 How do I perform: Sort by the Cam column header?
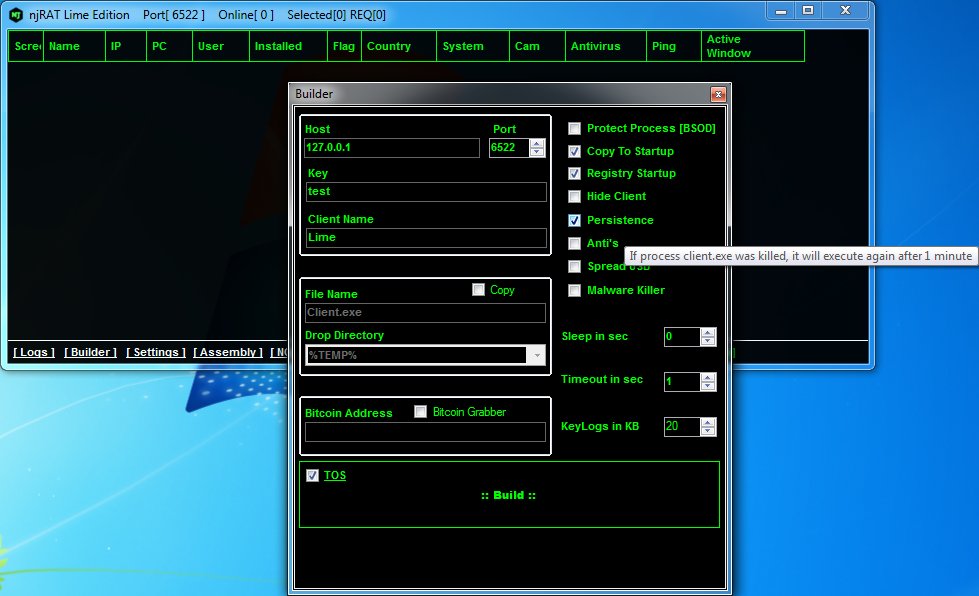coord(537,46)
